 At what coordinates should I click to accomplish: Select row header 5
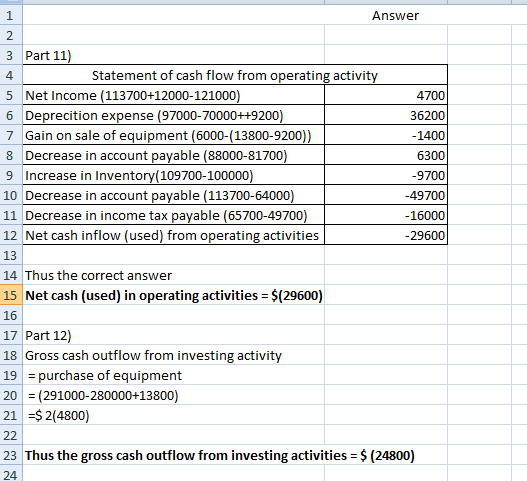11,95
